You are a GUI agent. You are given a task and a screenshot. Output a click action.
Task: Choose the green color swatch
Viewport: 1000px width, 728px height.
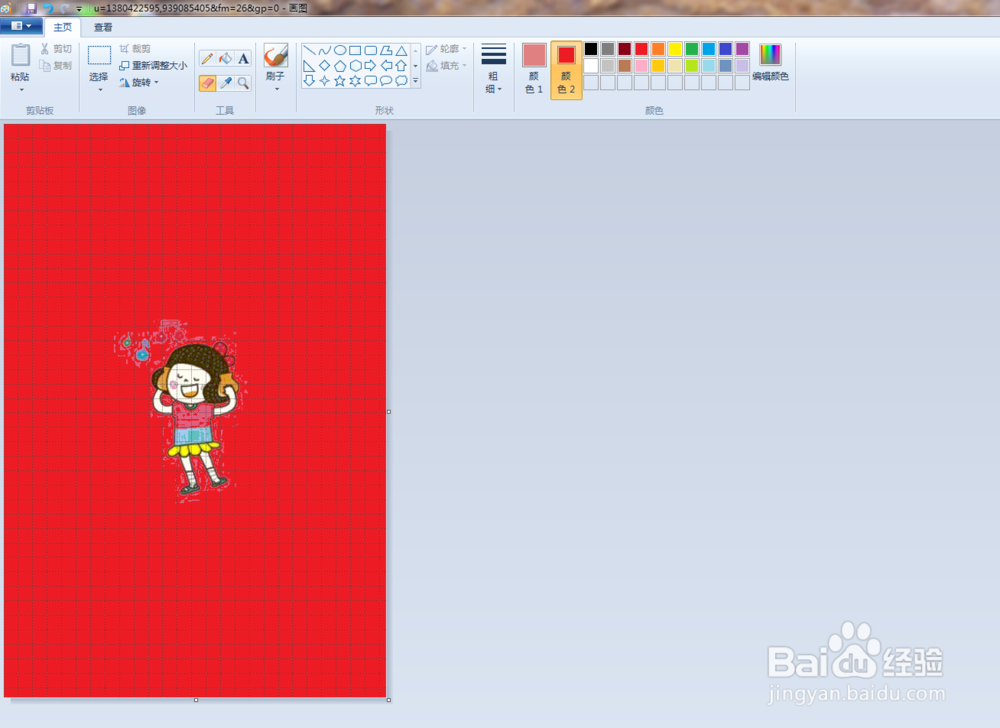tap(691, 49)
